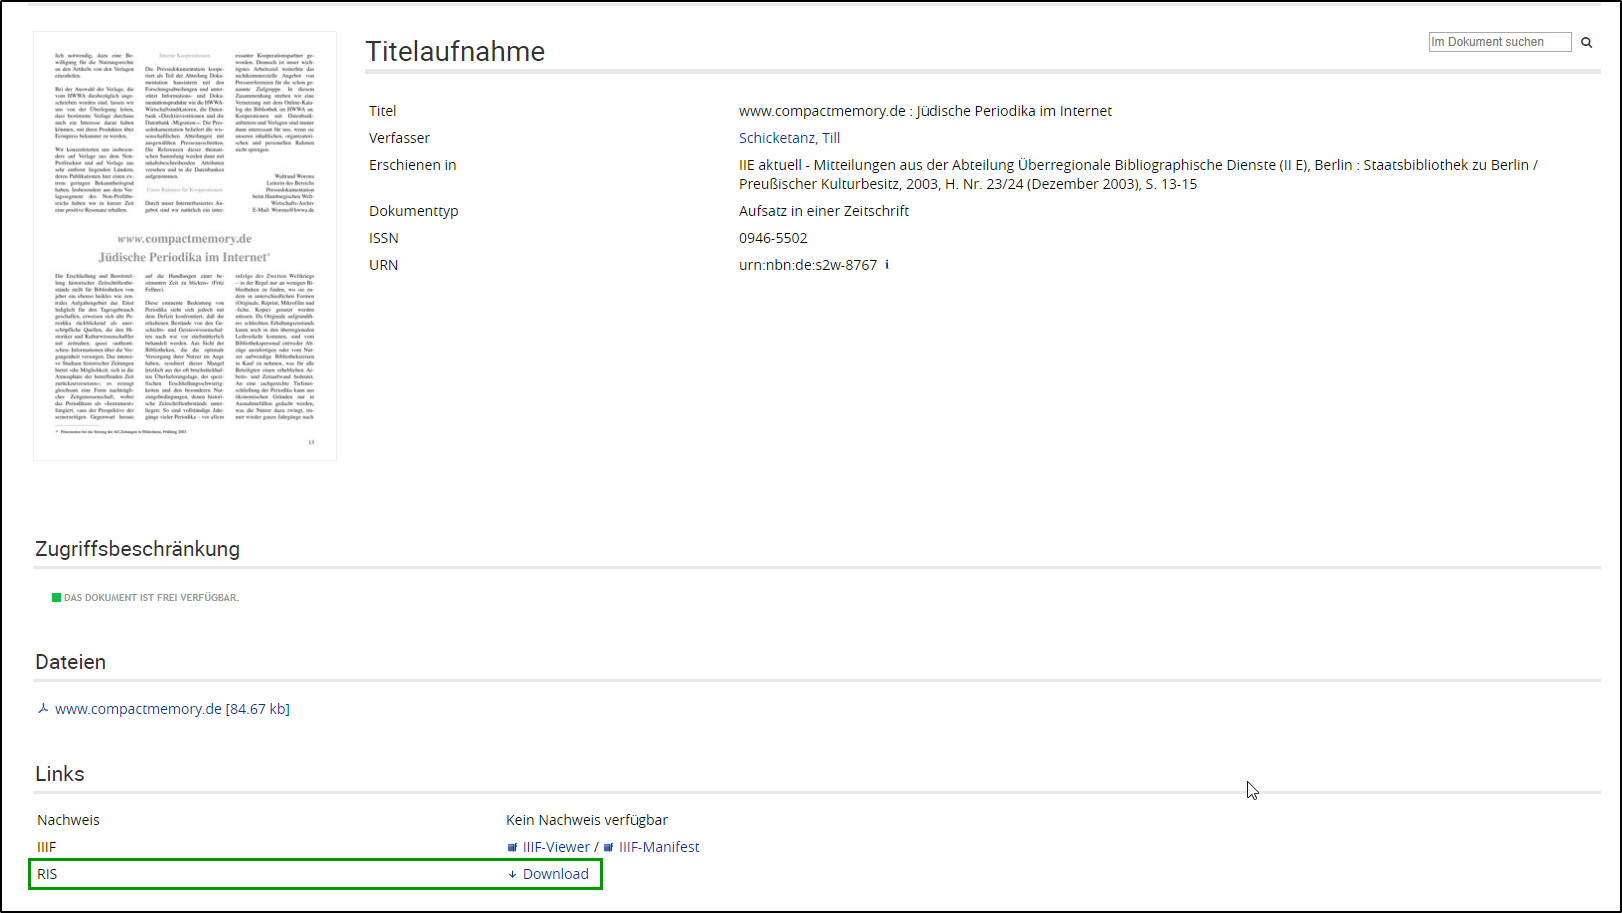Open the document page thumbnail preview
Viewport: 1622px width, 913px height.
tap(185, 246)
